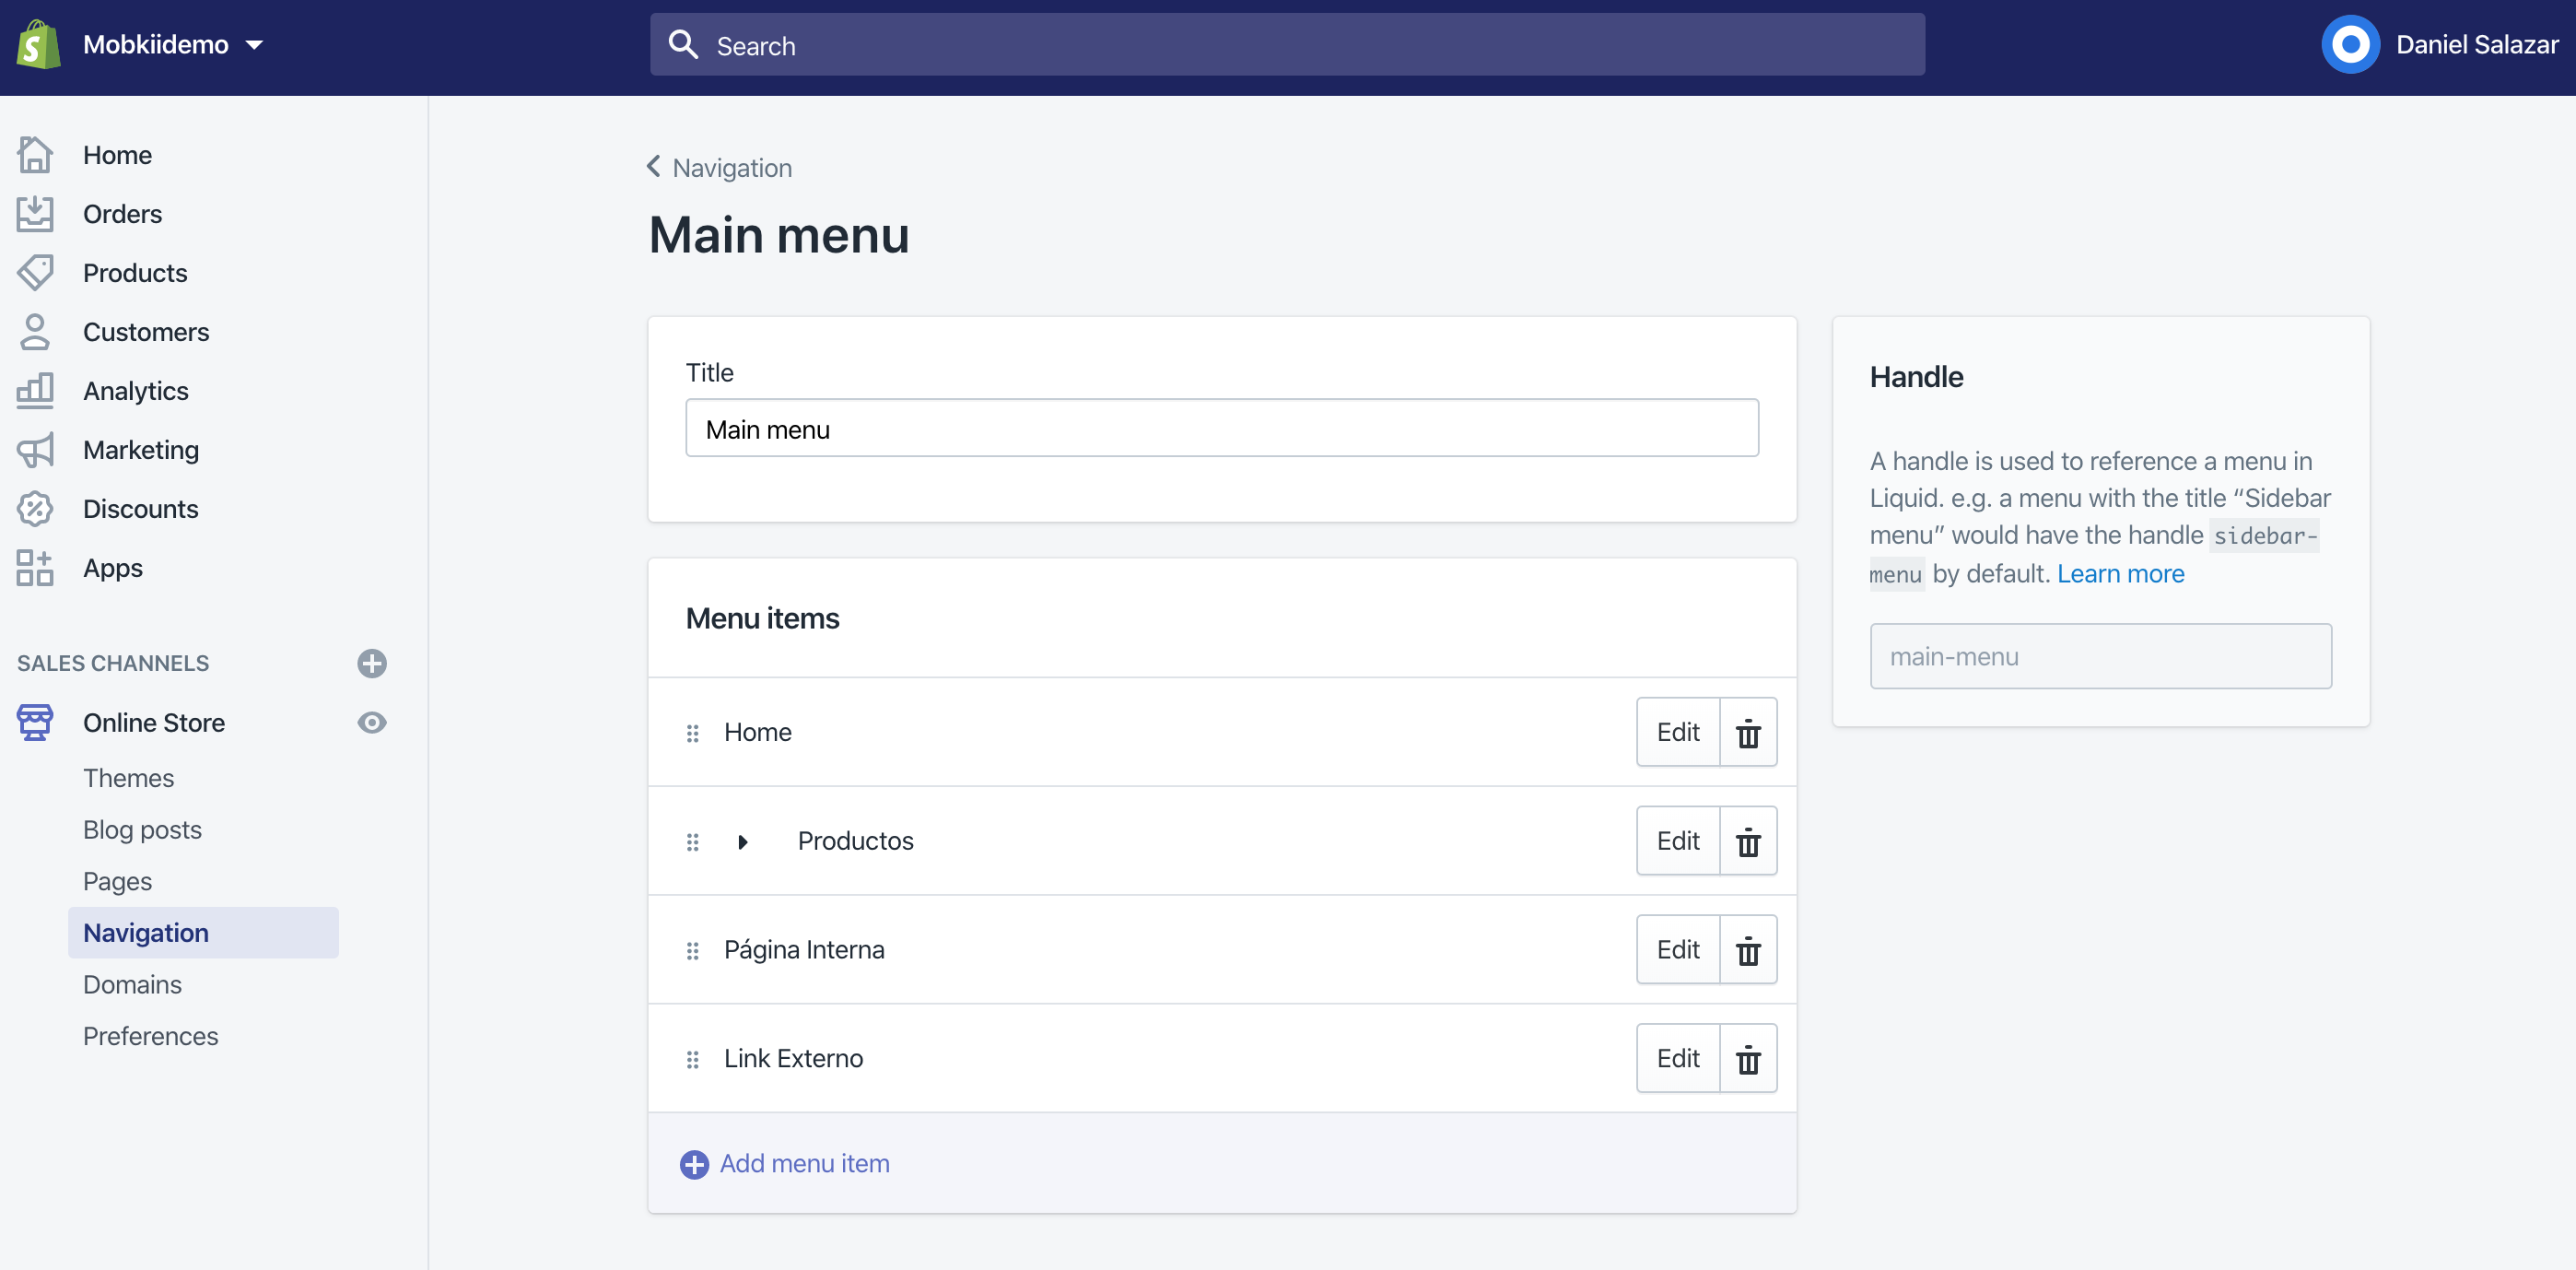Open Pages section
The width and height of the screenshot is (2576, 1270).
(118, 881)
